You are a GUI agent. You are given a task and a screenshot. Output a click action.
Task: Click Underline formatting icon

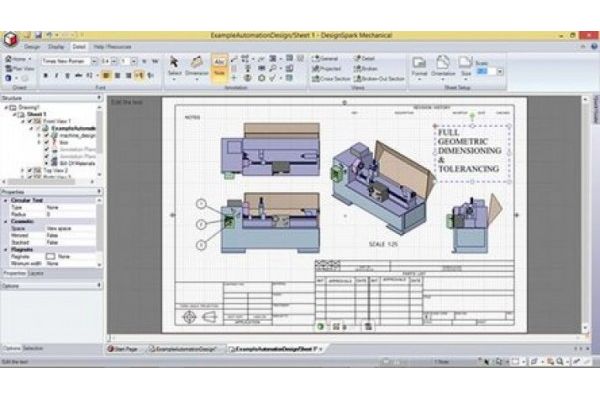coord(67,75)
